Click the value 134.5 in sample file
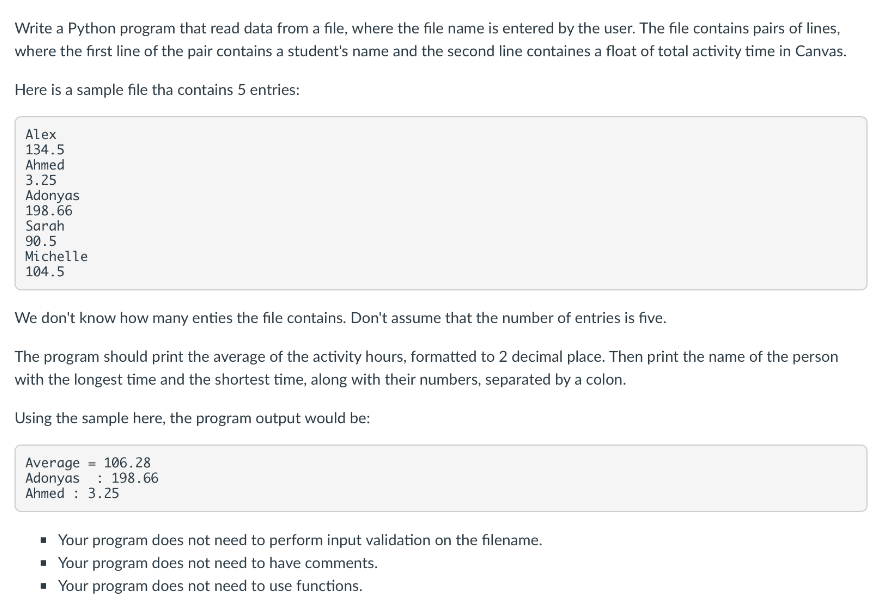The height and width of the screenshot is (598, 874). tap(45, 150)
